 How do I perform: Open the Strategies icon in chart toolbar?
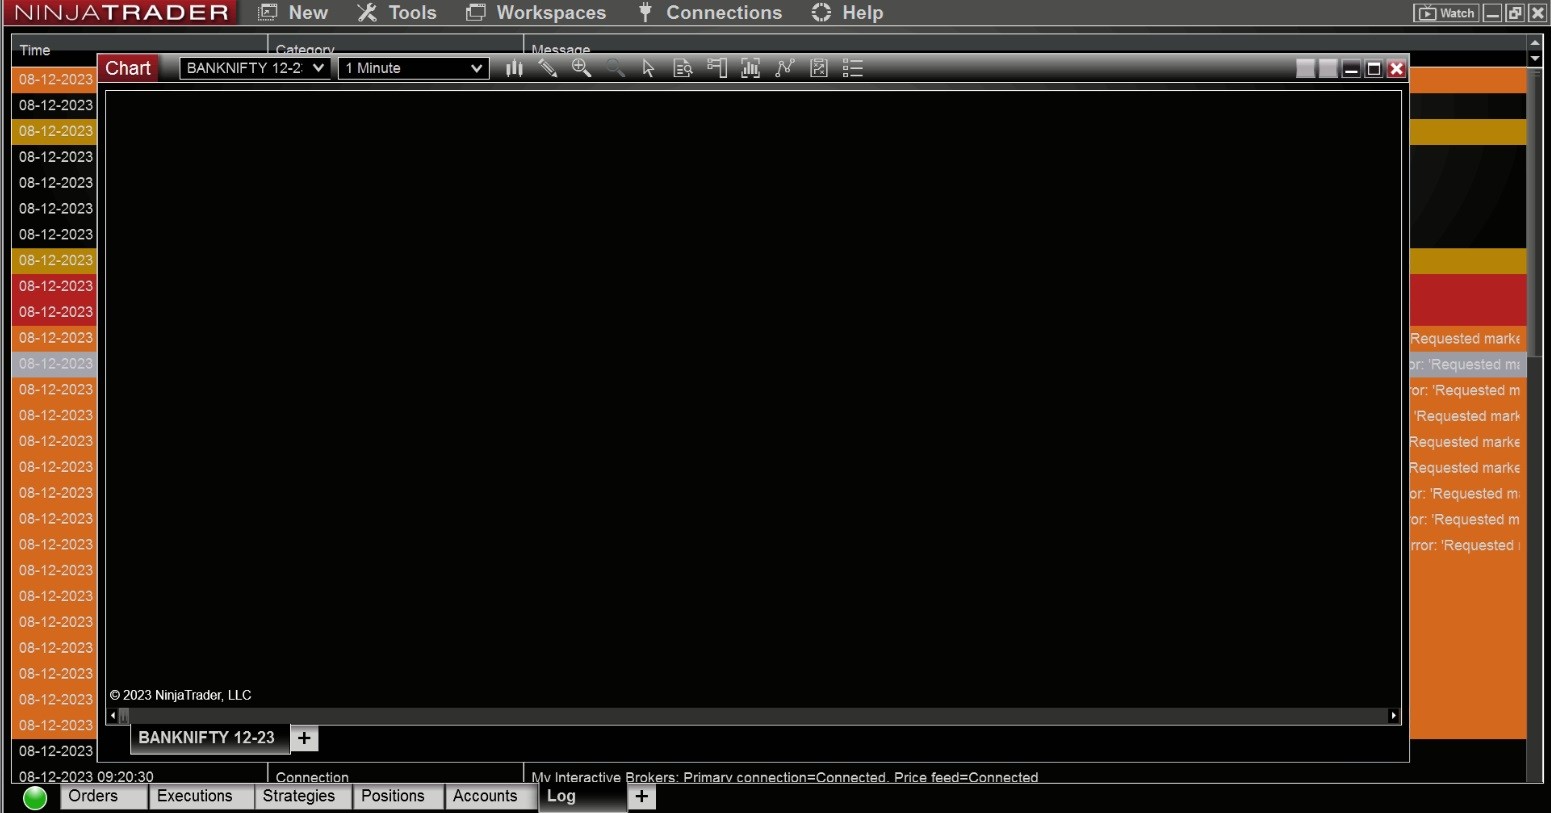pyautogui.click(x=819, y=68)
